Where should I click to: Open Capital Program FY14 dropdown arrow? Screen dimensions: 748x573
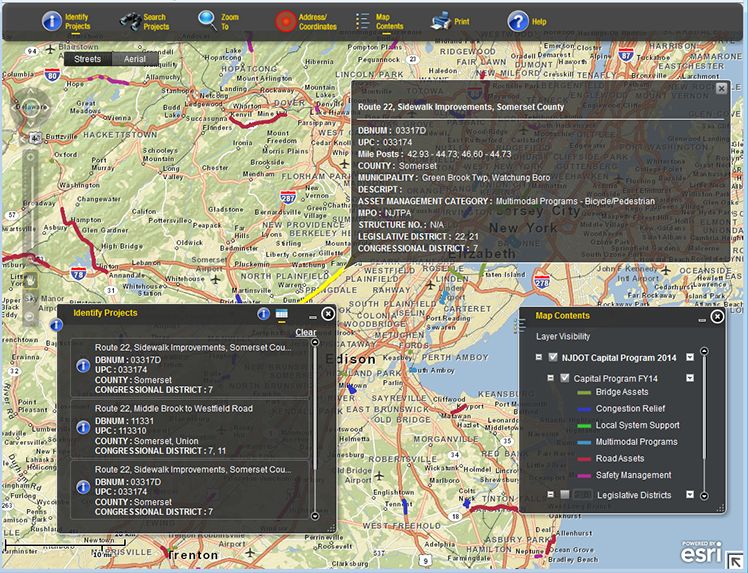690,378
